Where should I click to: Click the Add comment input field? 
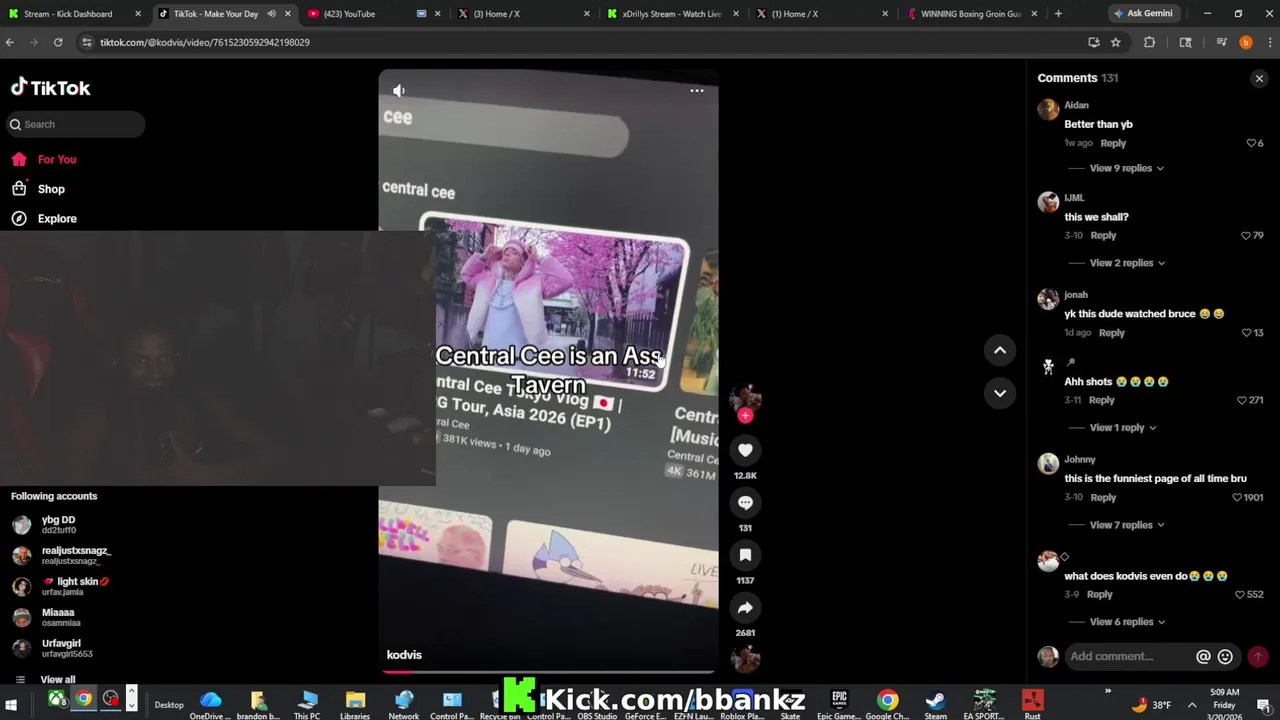1128,656
